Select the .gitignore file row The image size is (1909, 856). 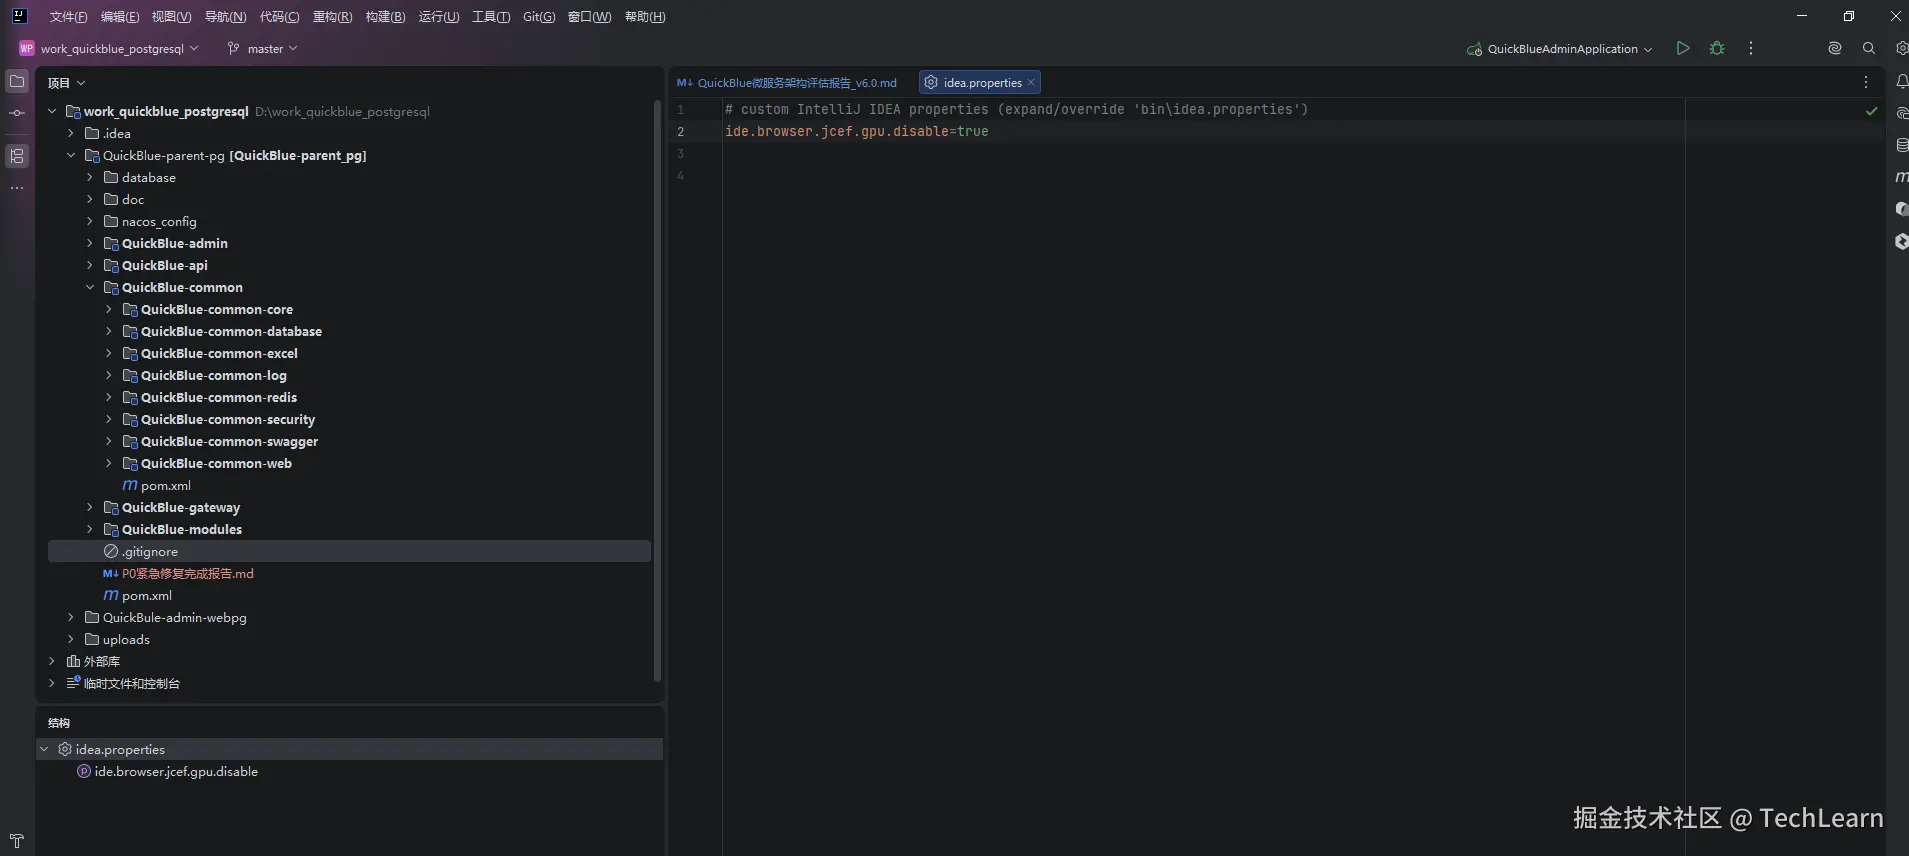pyautogui.click(x=349, y=551)
